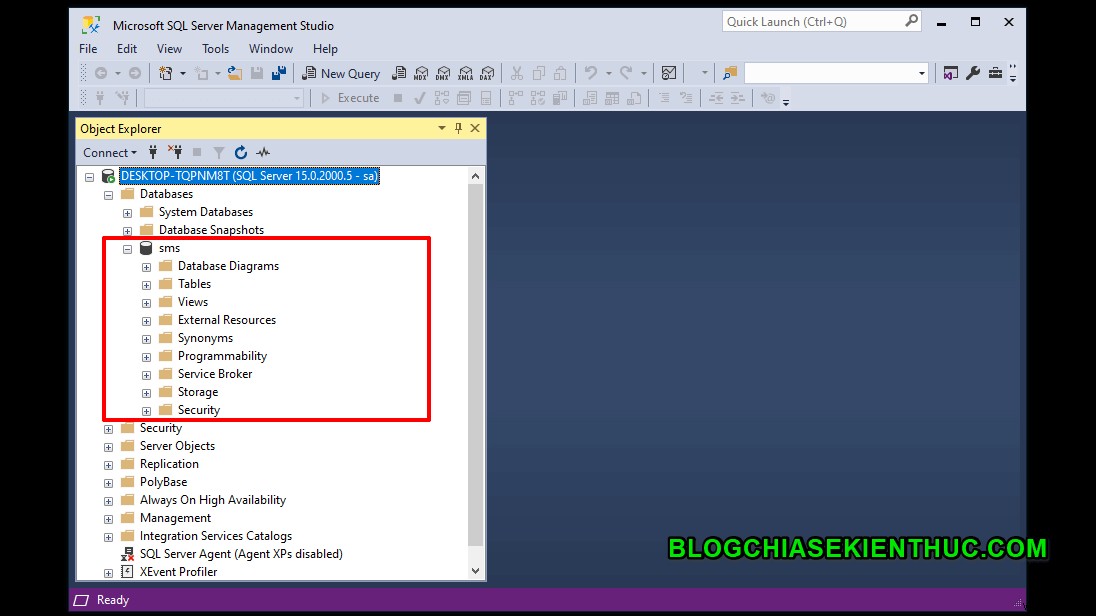Expand the Database Diagrams folder
1096x616 pixels.
click(x=146, y=267)
